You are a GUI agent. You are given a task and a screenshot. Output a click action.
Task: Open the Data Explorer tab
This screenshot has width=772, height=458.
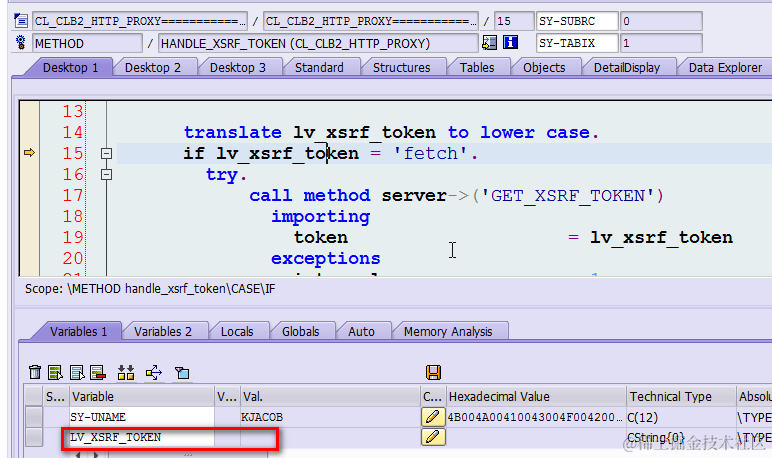point(725,67)
